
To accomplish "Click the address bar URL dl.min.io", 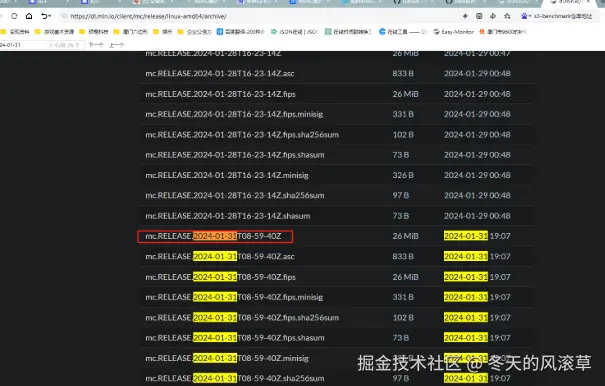I will [149, 17].
